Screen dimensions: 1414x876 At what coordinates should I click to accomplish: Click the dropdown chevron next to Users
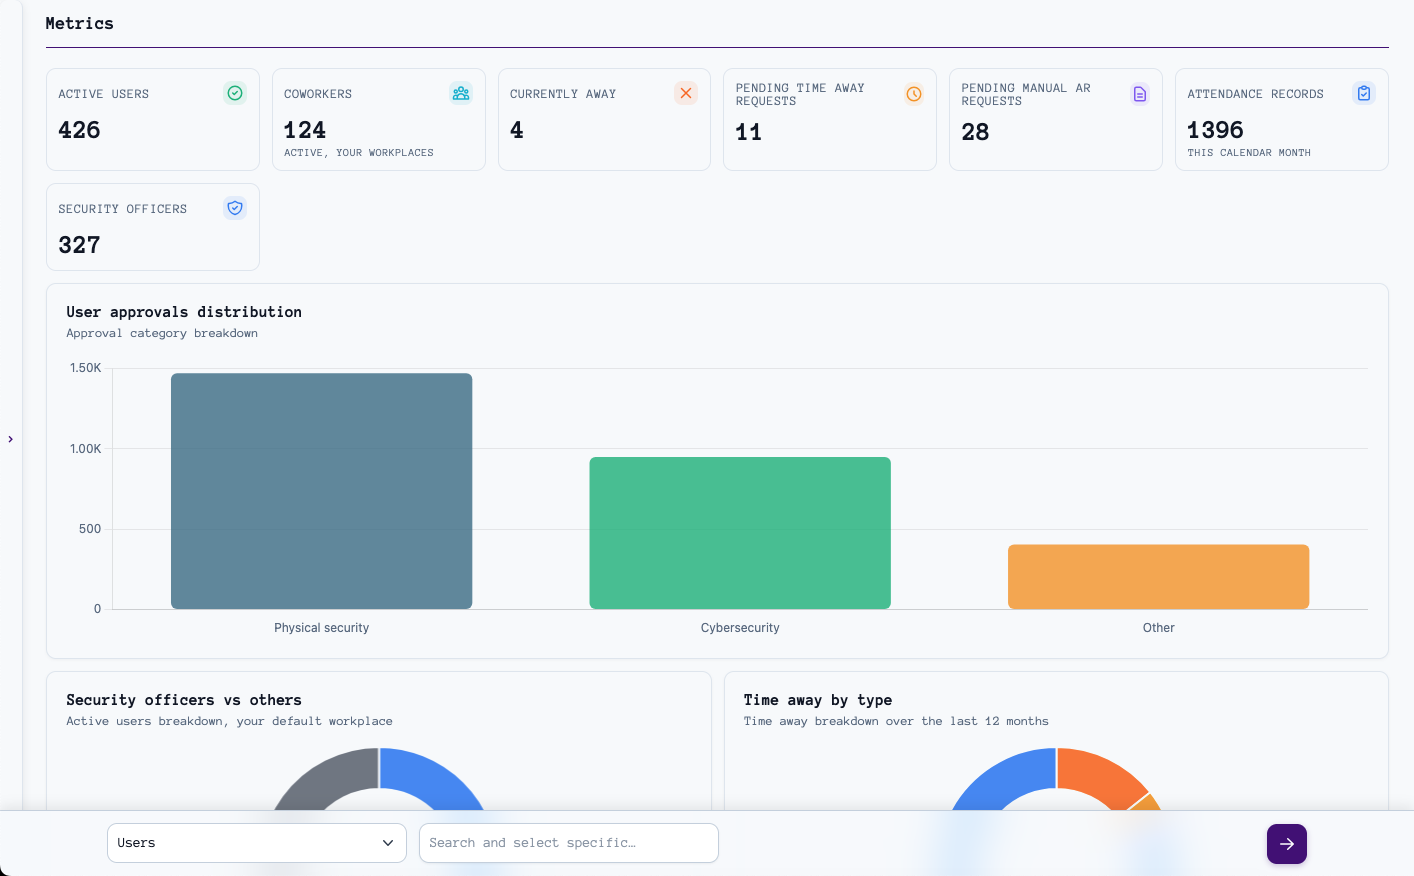pos(389,843)
